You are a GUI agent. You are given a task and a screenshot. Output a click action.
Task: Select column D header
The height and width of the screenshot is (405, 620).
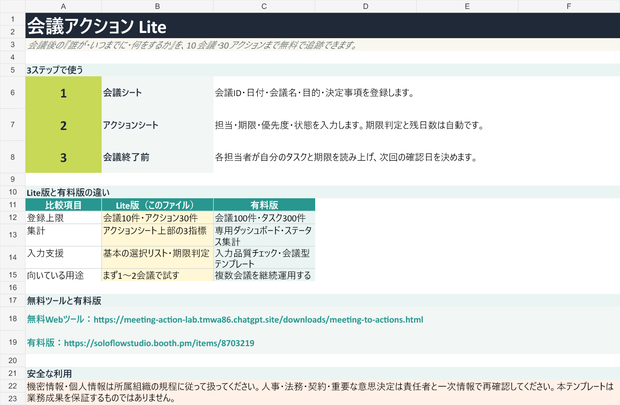(x=366, y=6)
